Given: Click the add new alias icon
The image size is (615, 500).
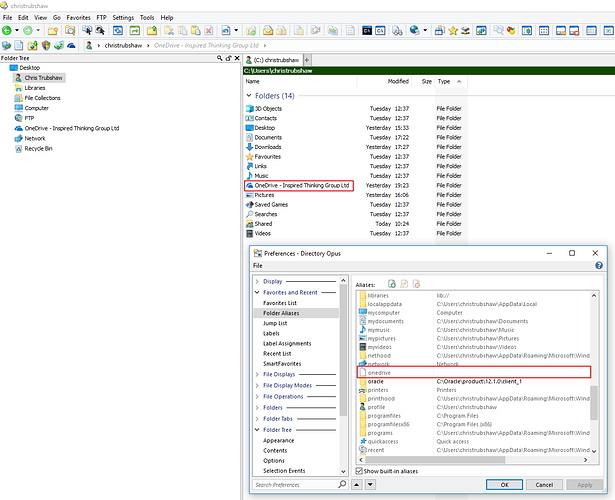Looking at the screenshot, I should (391, 284).
